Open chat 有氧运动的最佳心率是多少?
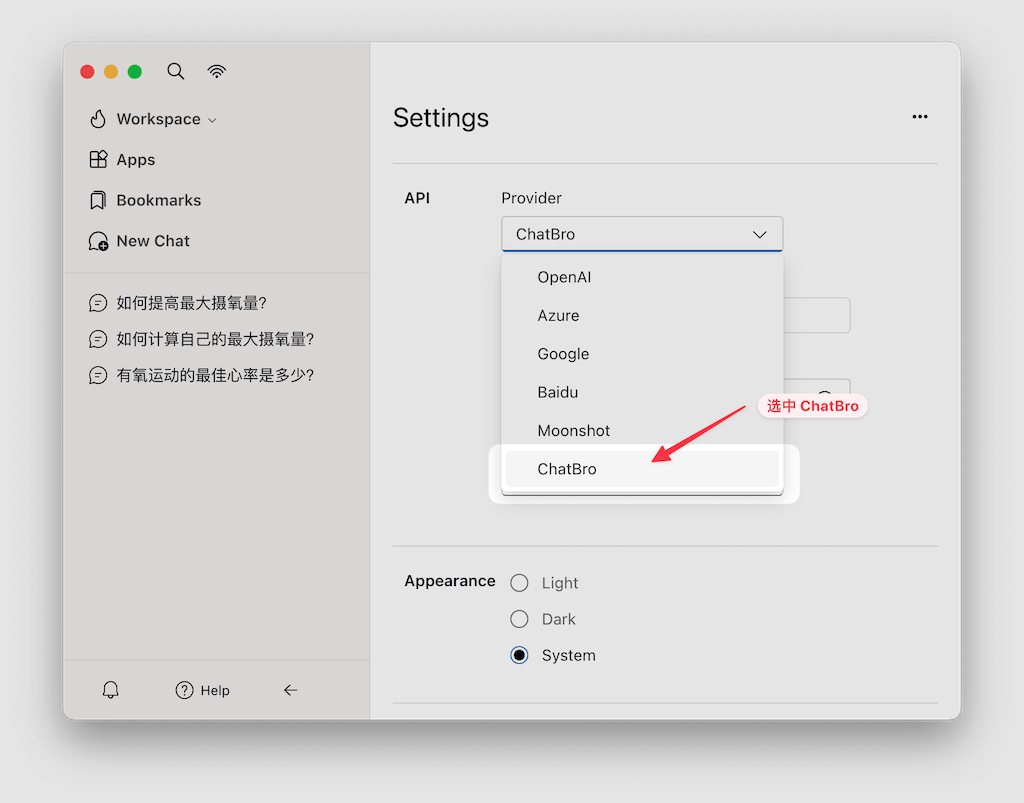1024x803 pixels. click(x=215, y=375)
